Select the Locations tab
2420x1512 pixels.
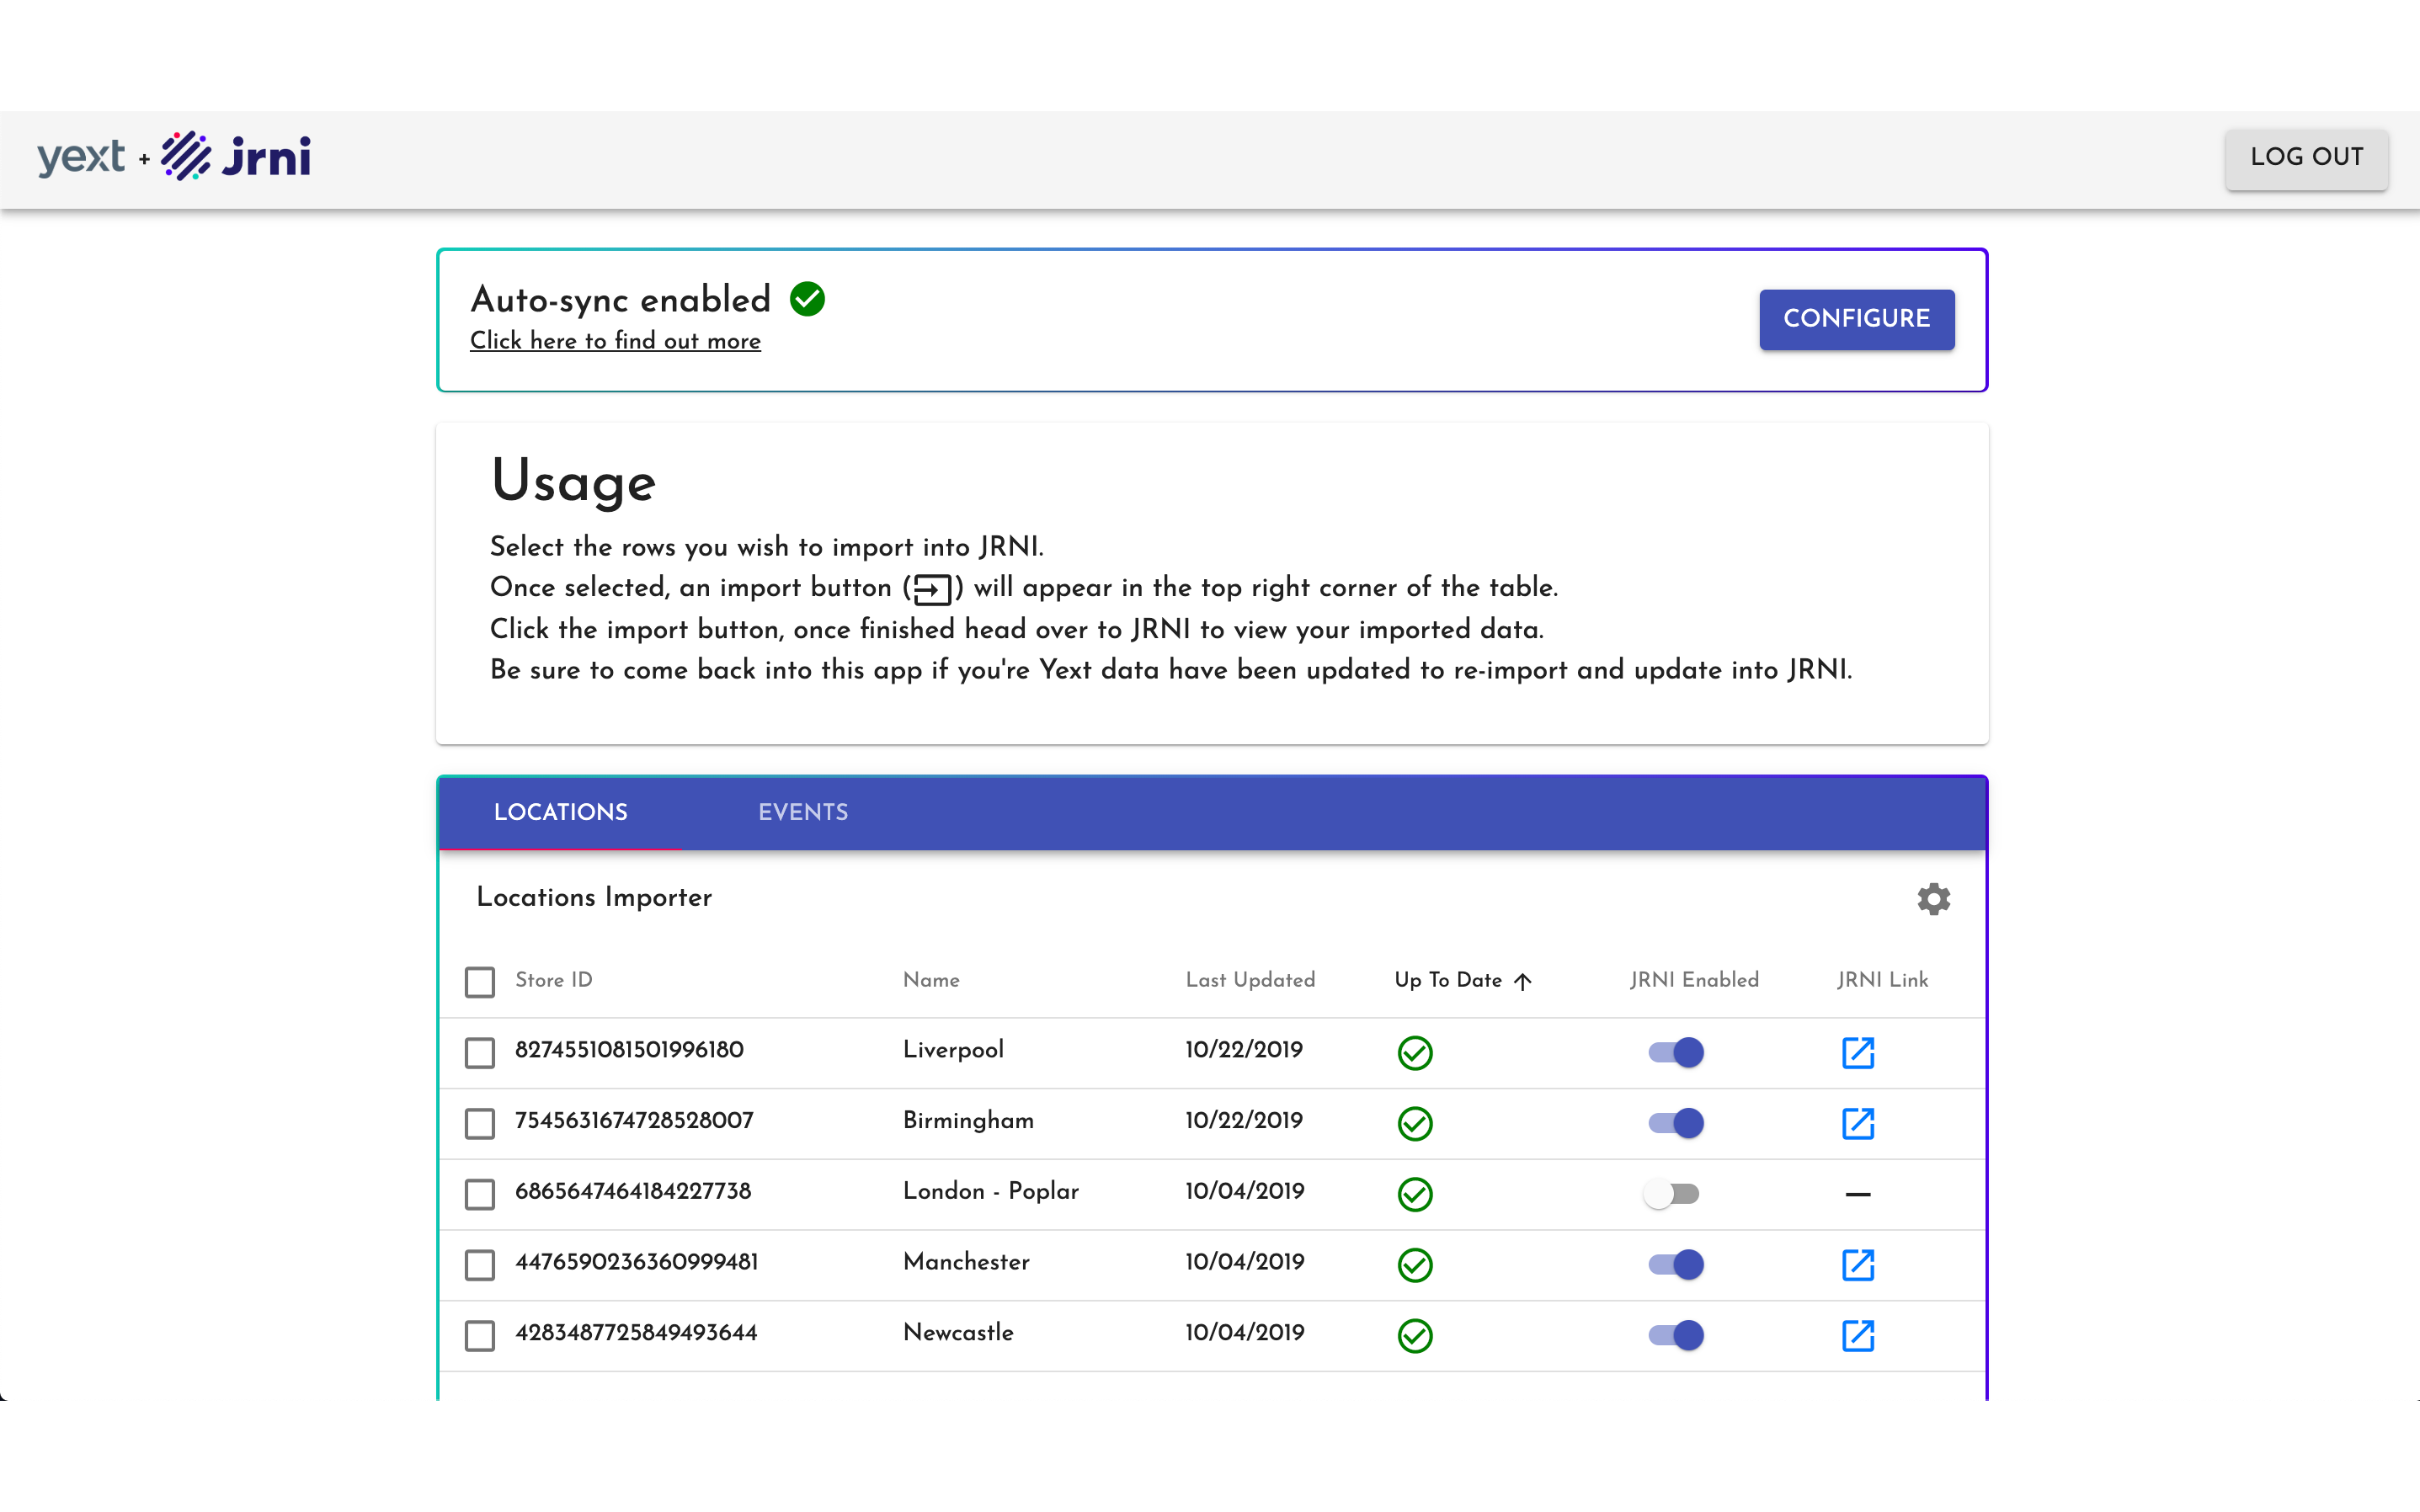coord(560,812)
